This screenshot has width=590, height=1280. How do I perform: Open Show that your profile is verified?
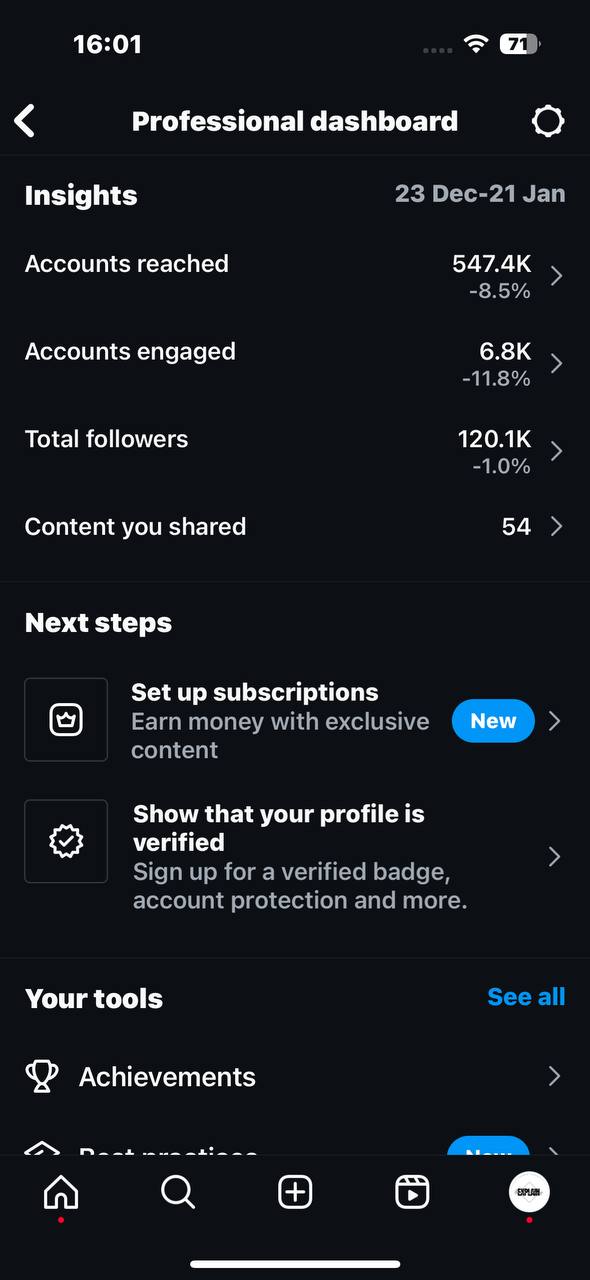click(295, 857)
